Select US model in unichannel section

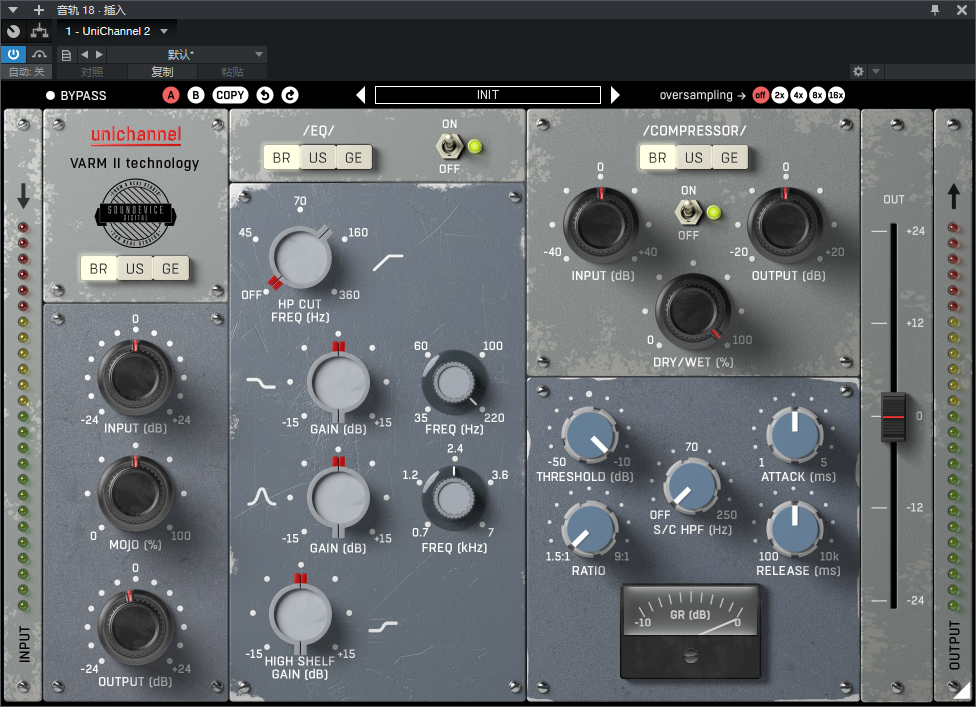[x=134, y=269]
